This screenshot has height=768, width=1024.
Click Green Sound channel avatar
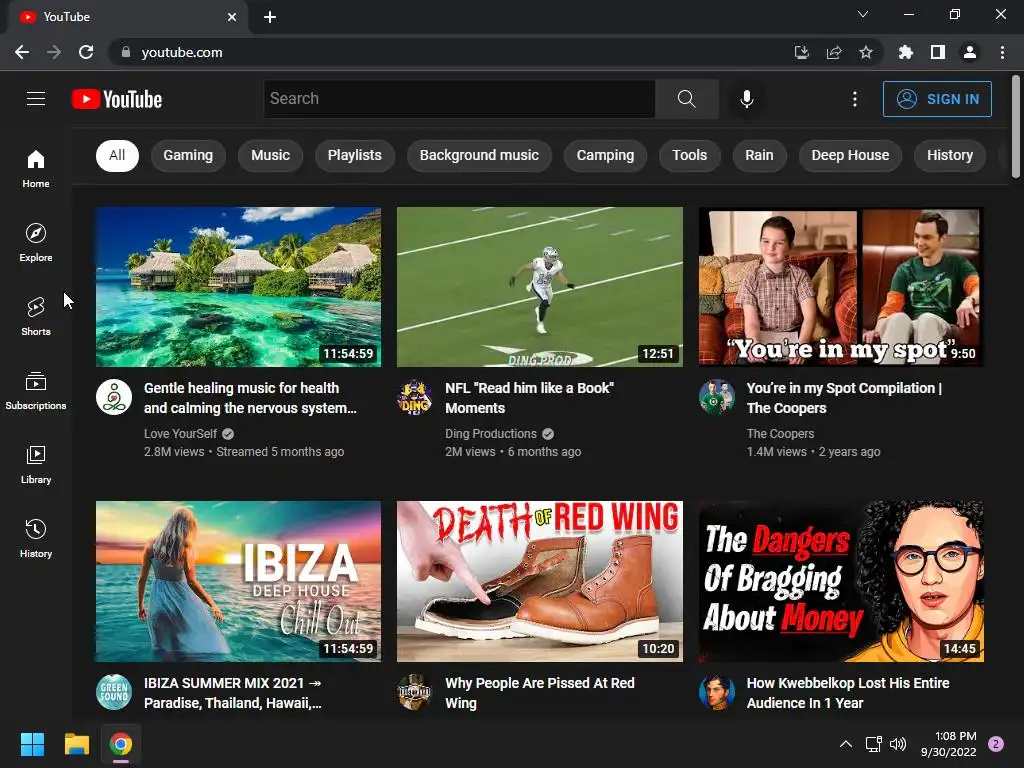(114, 692)
